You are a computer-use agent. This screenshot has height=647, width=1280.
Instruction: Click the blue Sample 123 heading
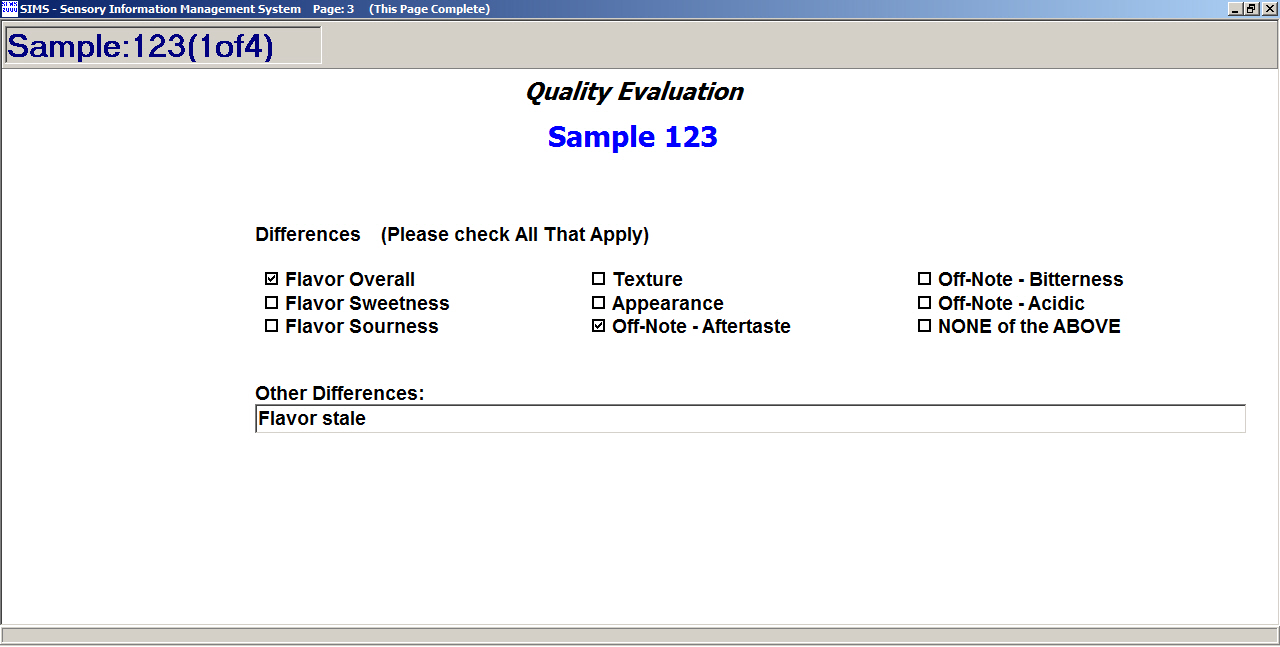coord(633,137)
